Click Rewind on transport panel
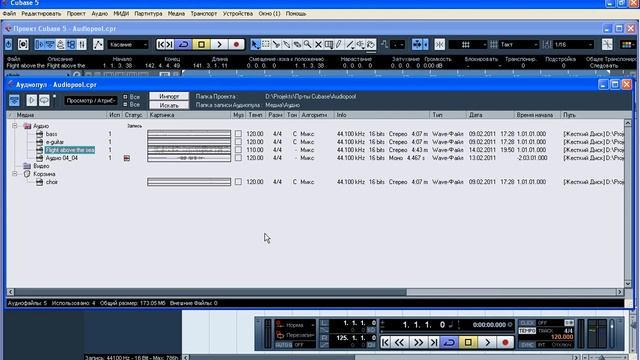Viewport: 640px width, 360px height. (x=399, y=342)
